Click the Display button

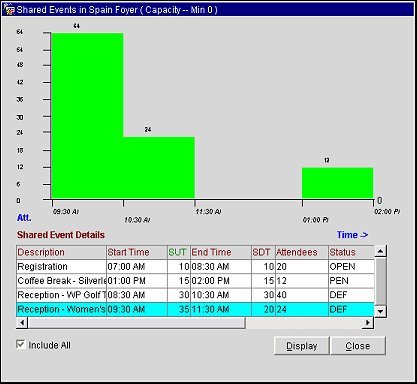(x=302, y=346)
